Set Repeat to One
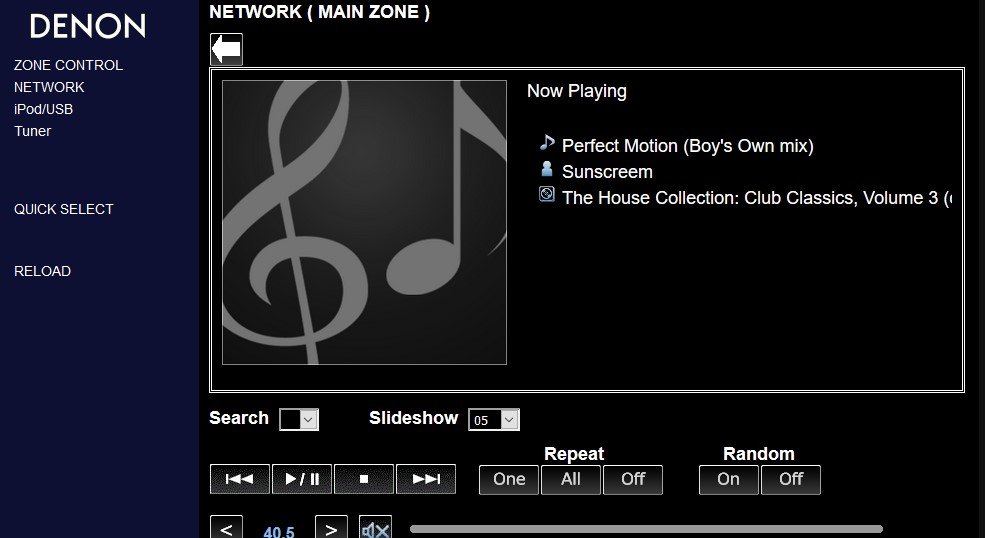The height and width of the screenshot is (538, 985). coord(509,480)
